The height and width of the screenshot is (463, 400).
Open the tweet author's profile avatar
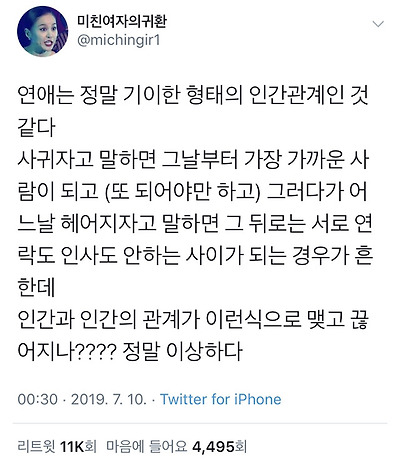pyautogui.click(x=43, y=31)
